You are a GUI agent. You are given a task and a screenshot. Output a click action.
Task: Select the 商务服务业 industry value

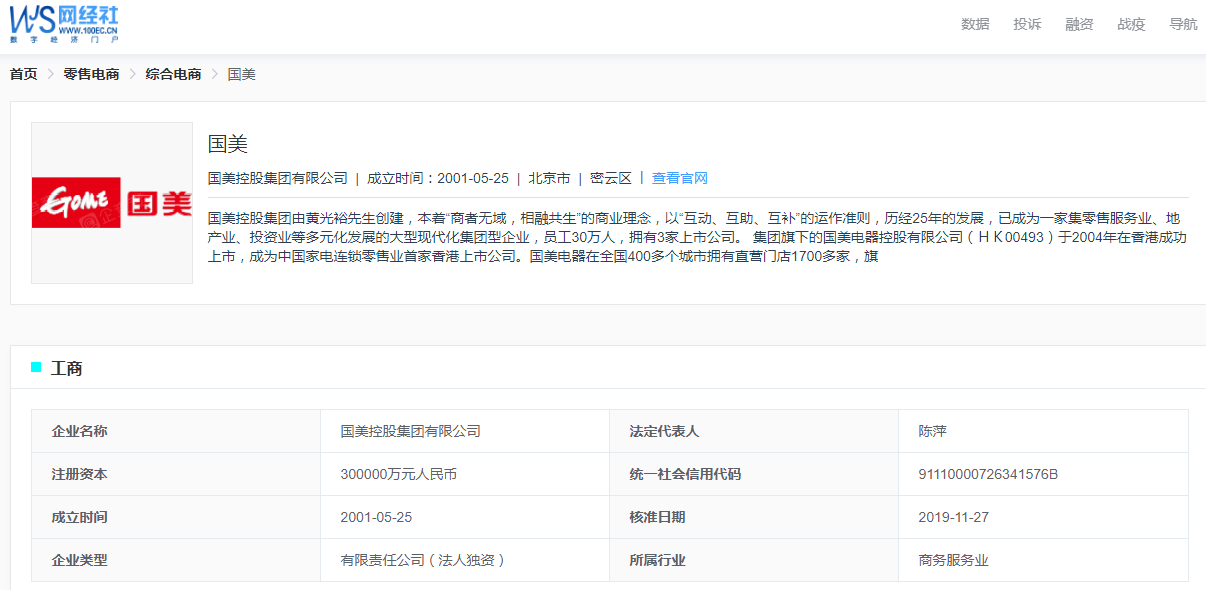tap(953, 560)
